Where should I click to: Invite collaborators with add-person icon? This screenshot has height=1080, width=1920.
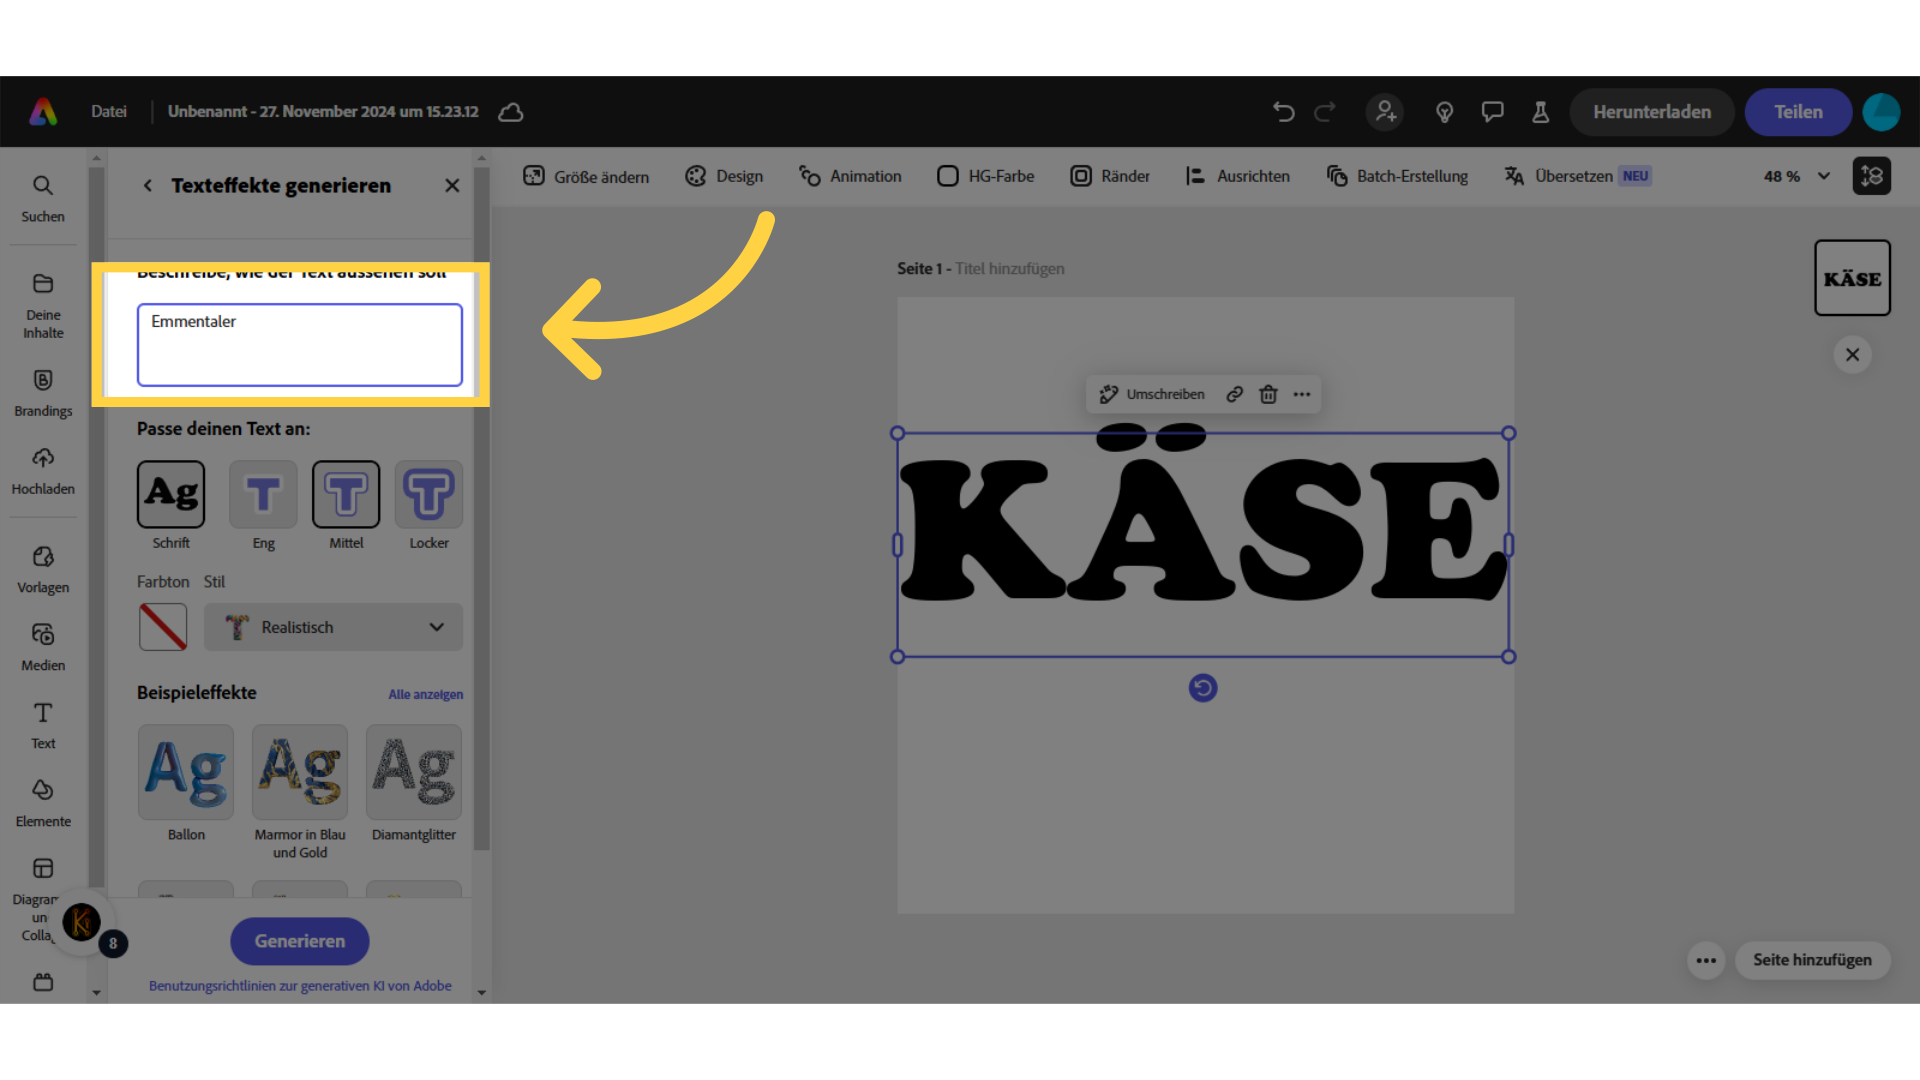(1385, 112)
